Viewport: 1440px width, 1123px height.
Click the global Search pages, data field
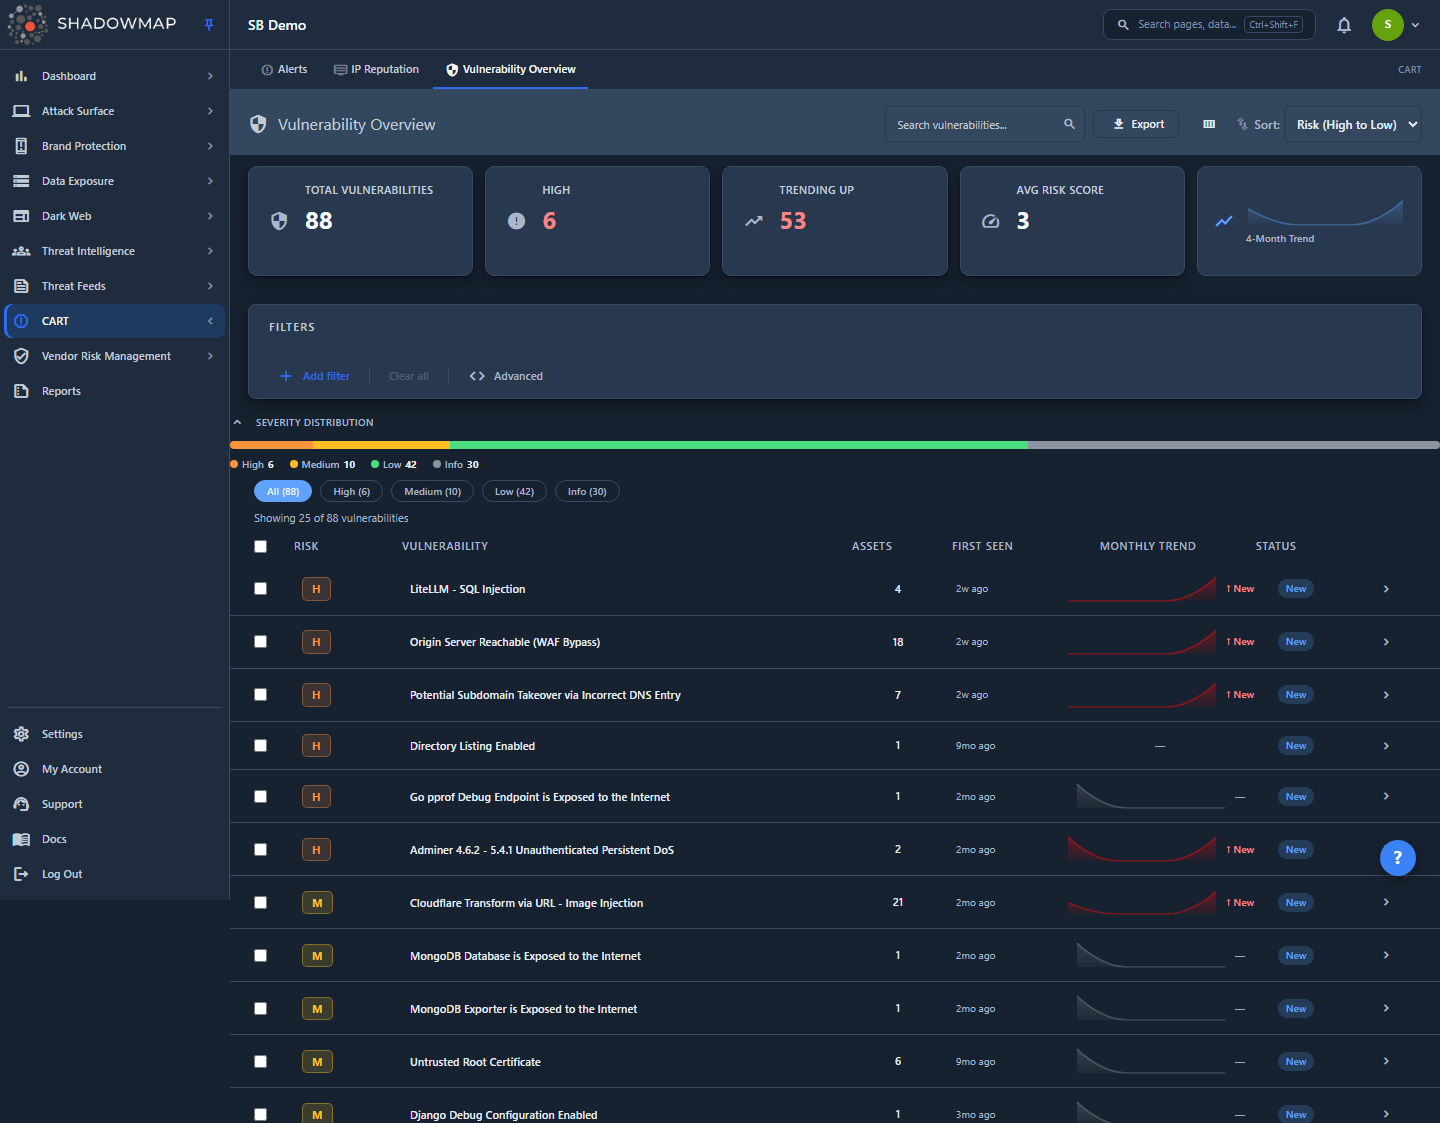(1209, 25)
